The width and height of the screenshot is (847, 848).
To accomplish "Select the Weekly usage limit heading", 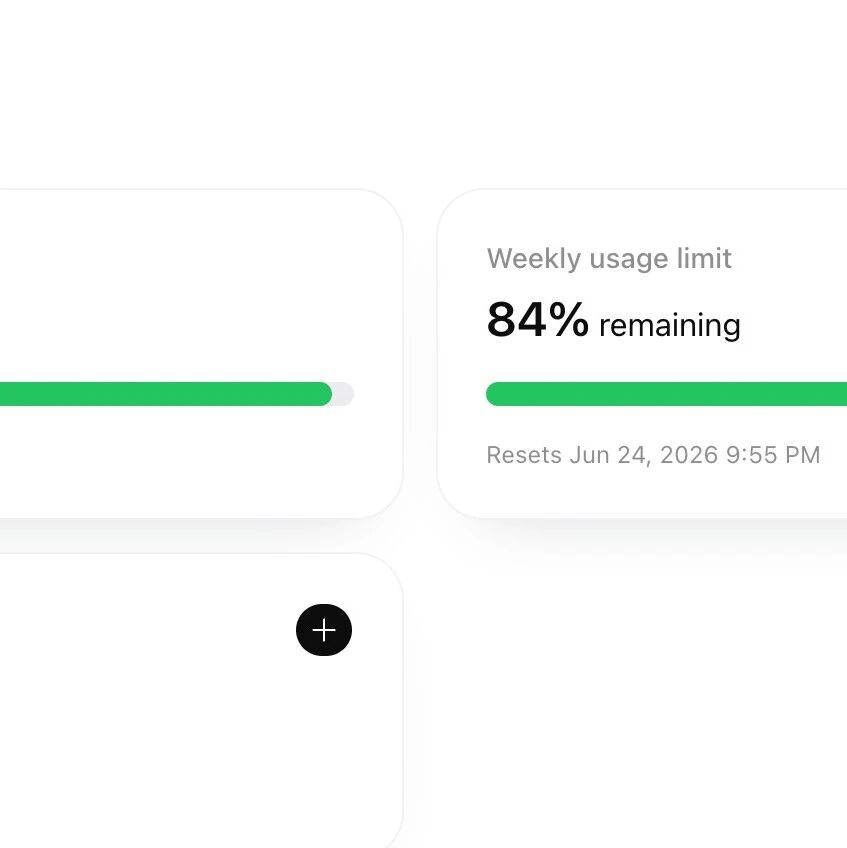I will 609,259.
